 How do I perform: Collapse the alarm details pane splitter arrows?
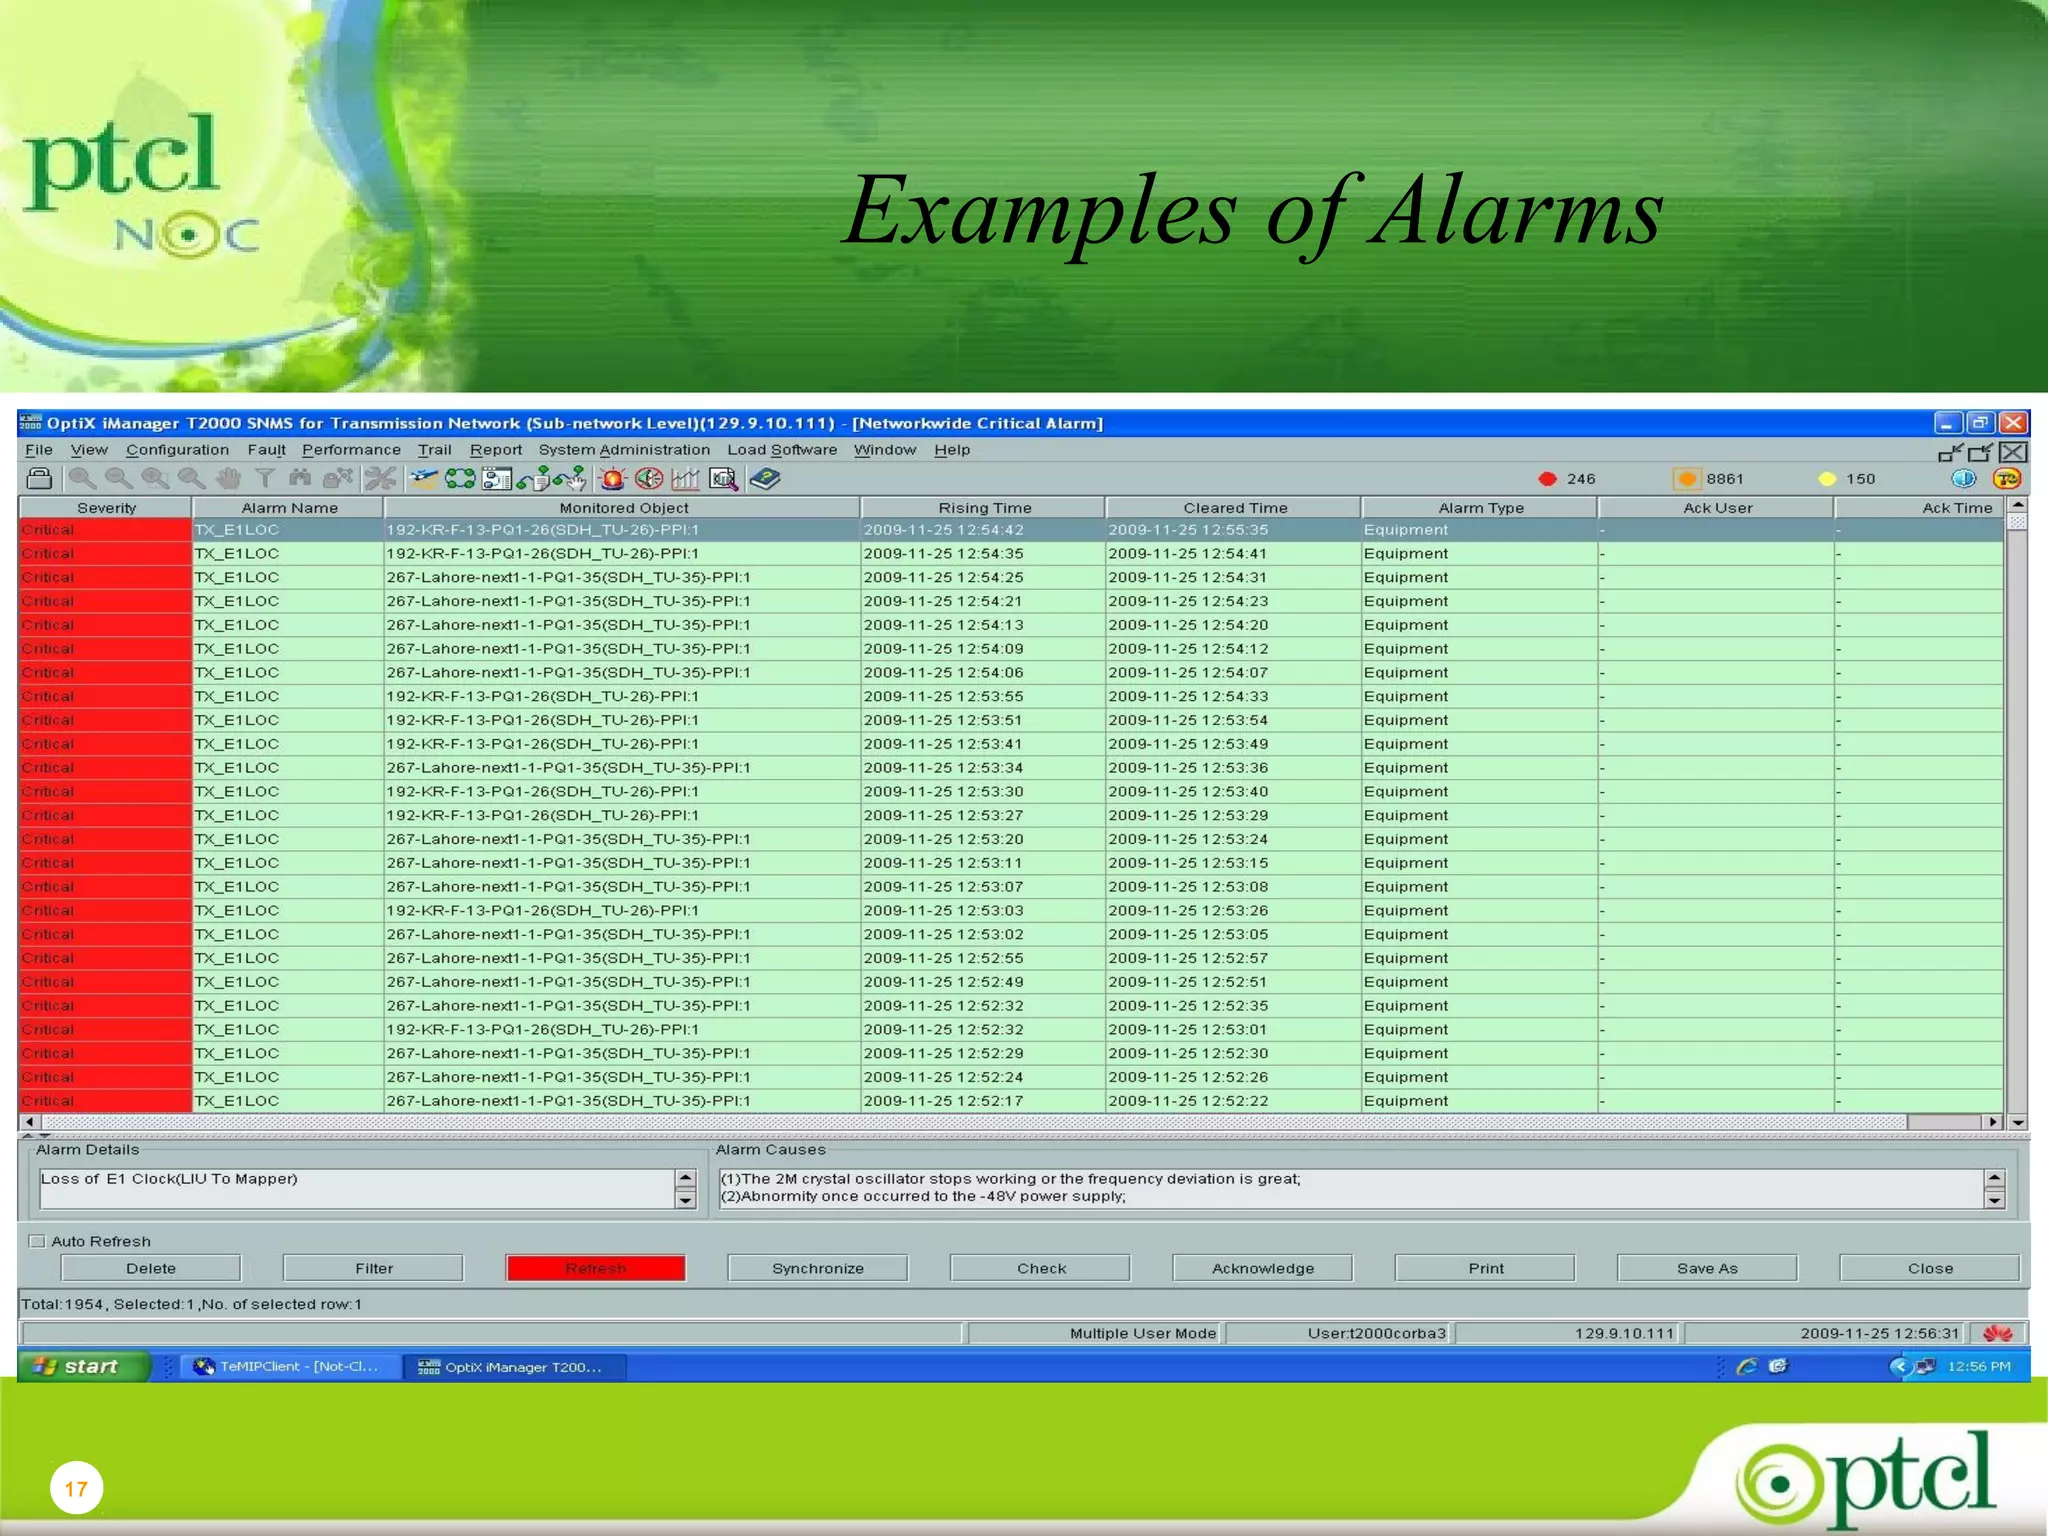[37, 1136]
